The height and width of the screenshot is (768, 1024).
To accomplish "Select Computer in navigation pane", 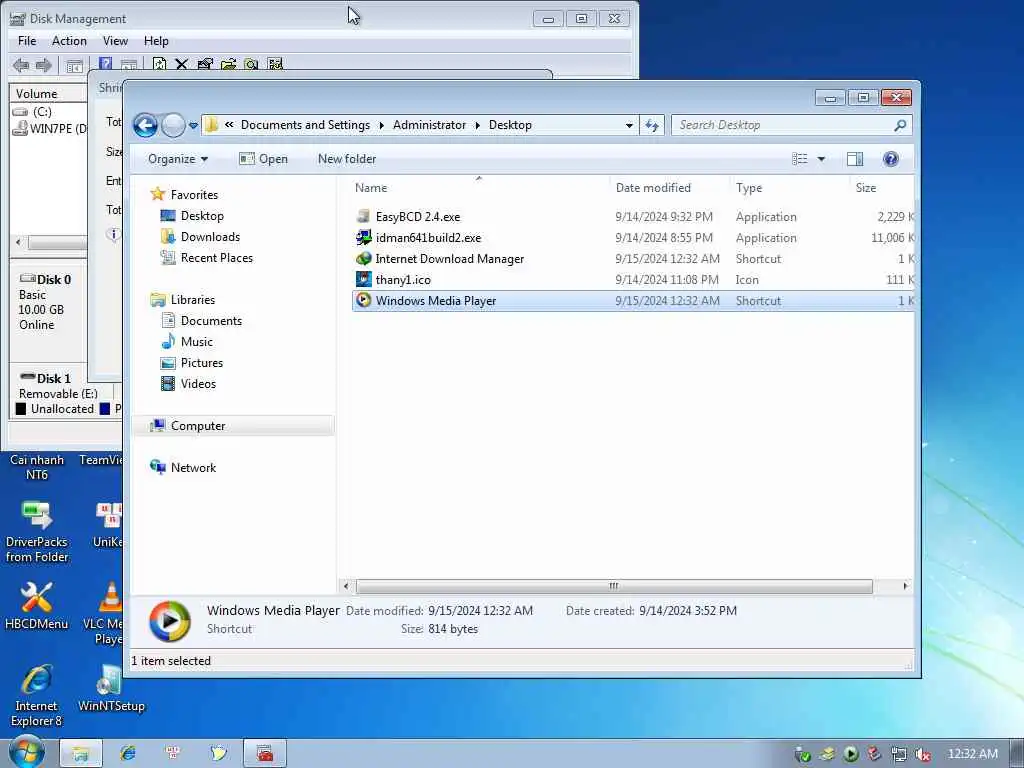I will tap(198, 426).
